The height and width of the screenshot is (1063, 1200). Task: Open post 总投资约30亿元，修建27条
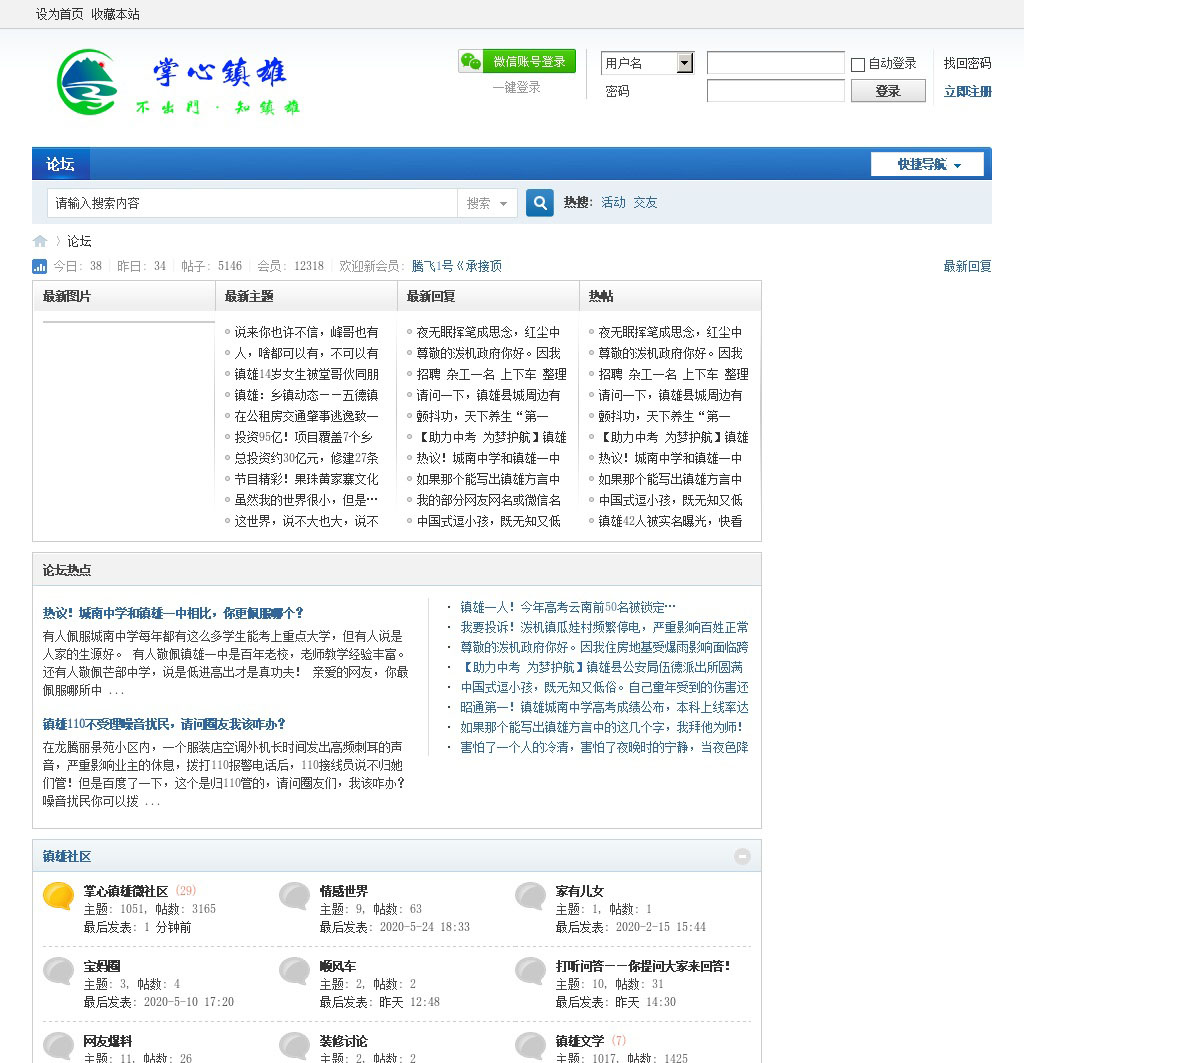[x=306, y=458]
